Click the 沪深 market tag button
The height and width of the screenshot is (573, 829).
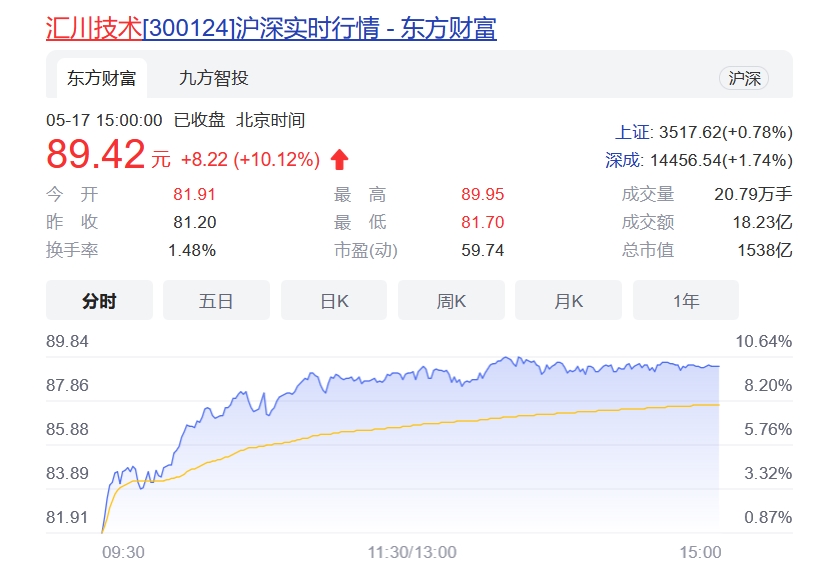coord(744,78)
